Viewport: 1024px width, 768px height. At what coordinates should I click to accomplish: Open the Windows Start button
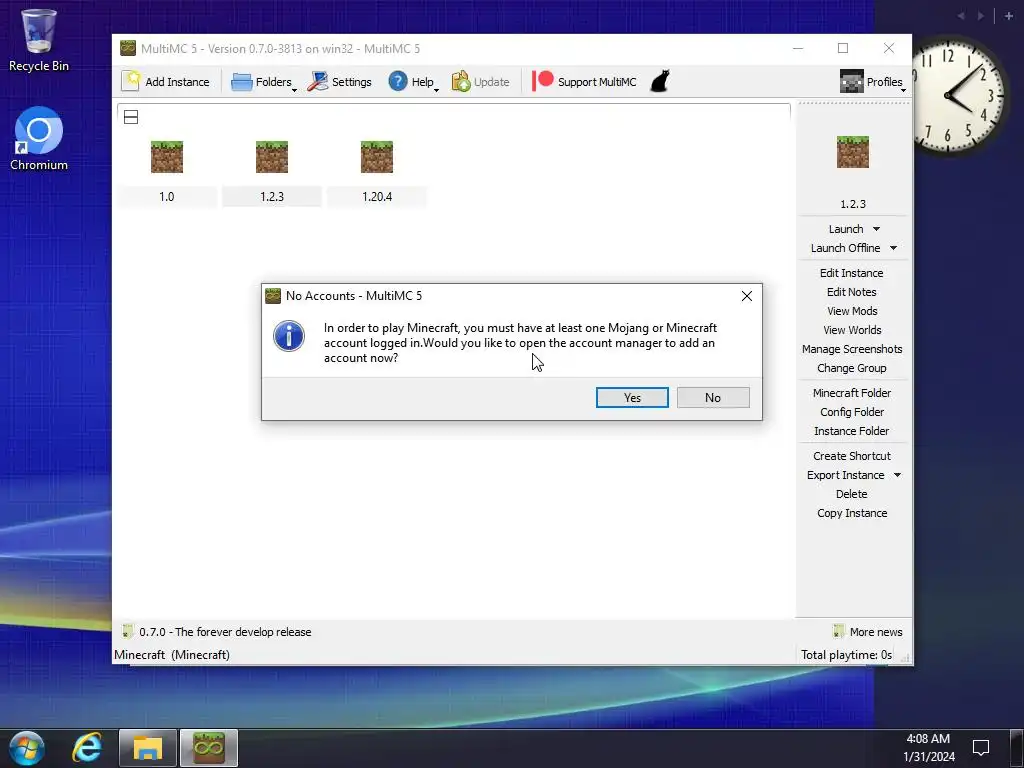coord(26,748)
